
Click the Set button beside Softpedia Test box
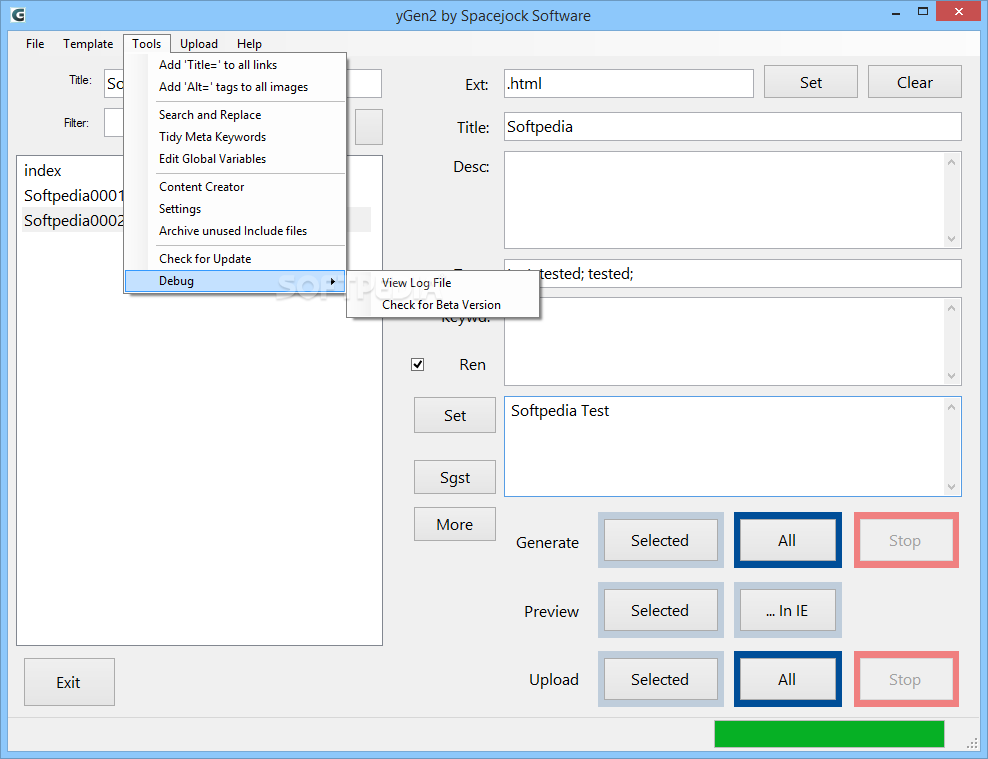pyautogui.click(x=454, y=415)
